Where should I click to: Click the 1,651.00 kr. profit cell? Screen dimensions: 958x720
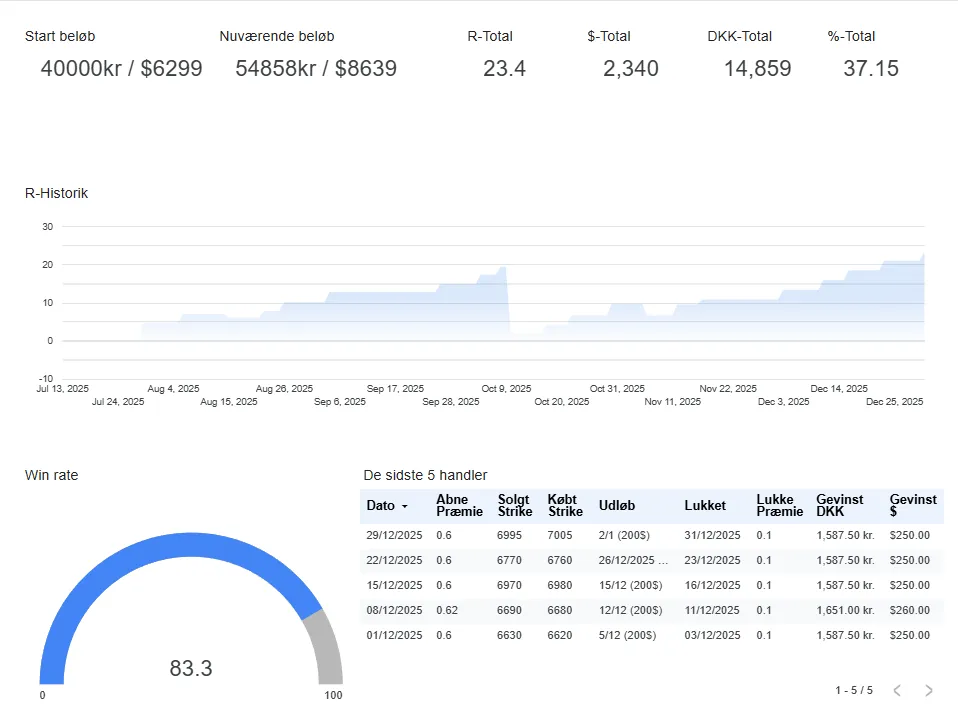[846, 611]
